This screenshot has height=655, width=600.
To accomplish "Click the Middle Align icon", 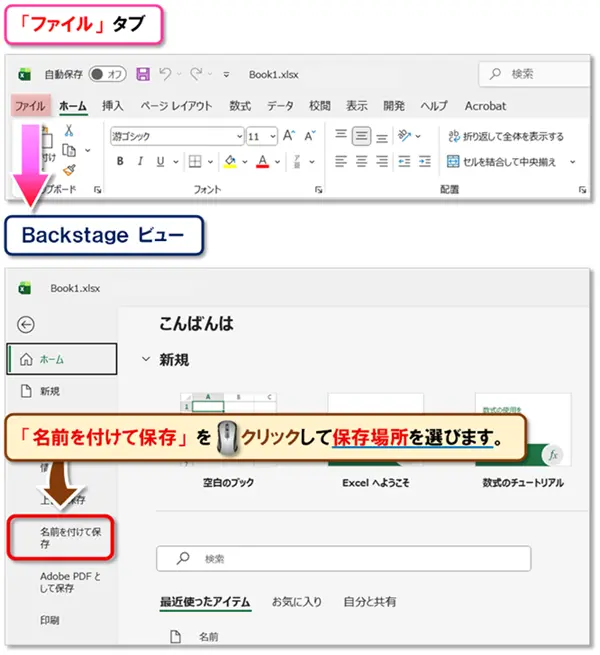I will pyautogui.click(x=361, y=136).
